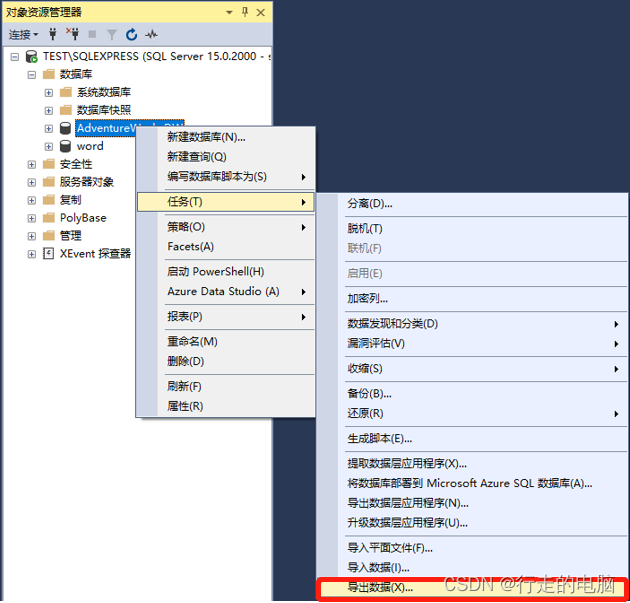Click the 服务器对象 folder icon
The image size is (630, 603).
[49, 182]
